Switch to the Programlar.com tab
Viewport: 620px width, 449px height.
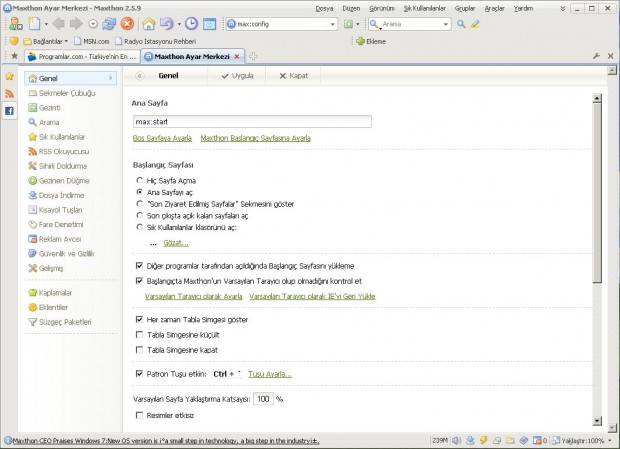pos(82,57)
